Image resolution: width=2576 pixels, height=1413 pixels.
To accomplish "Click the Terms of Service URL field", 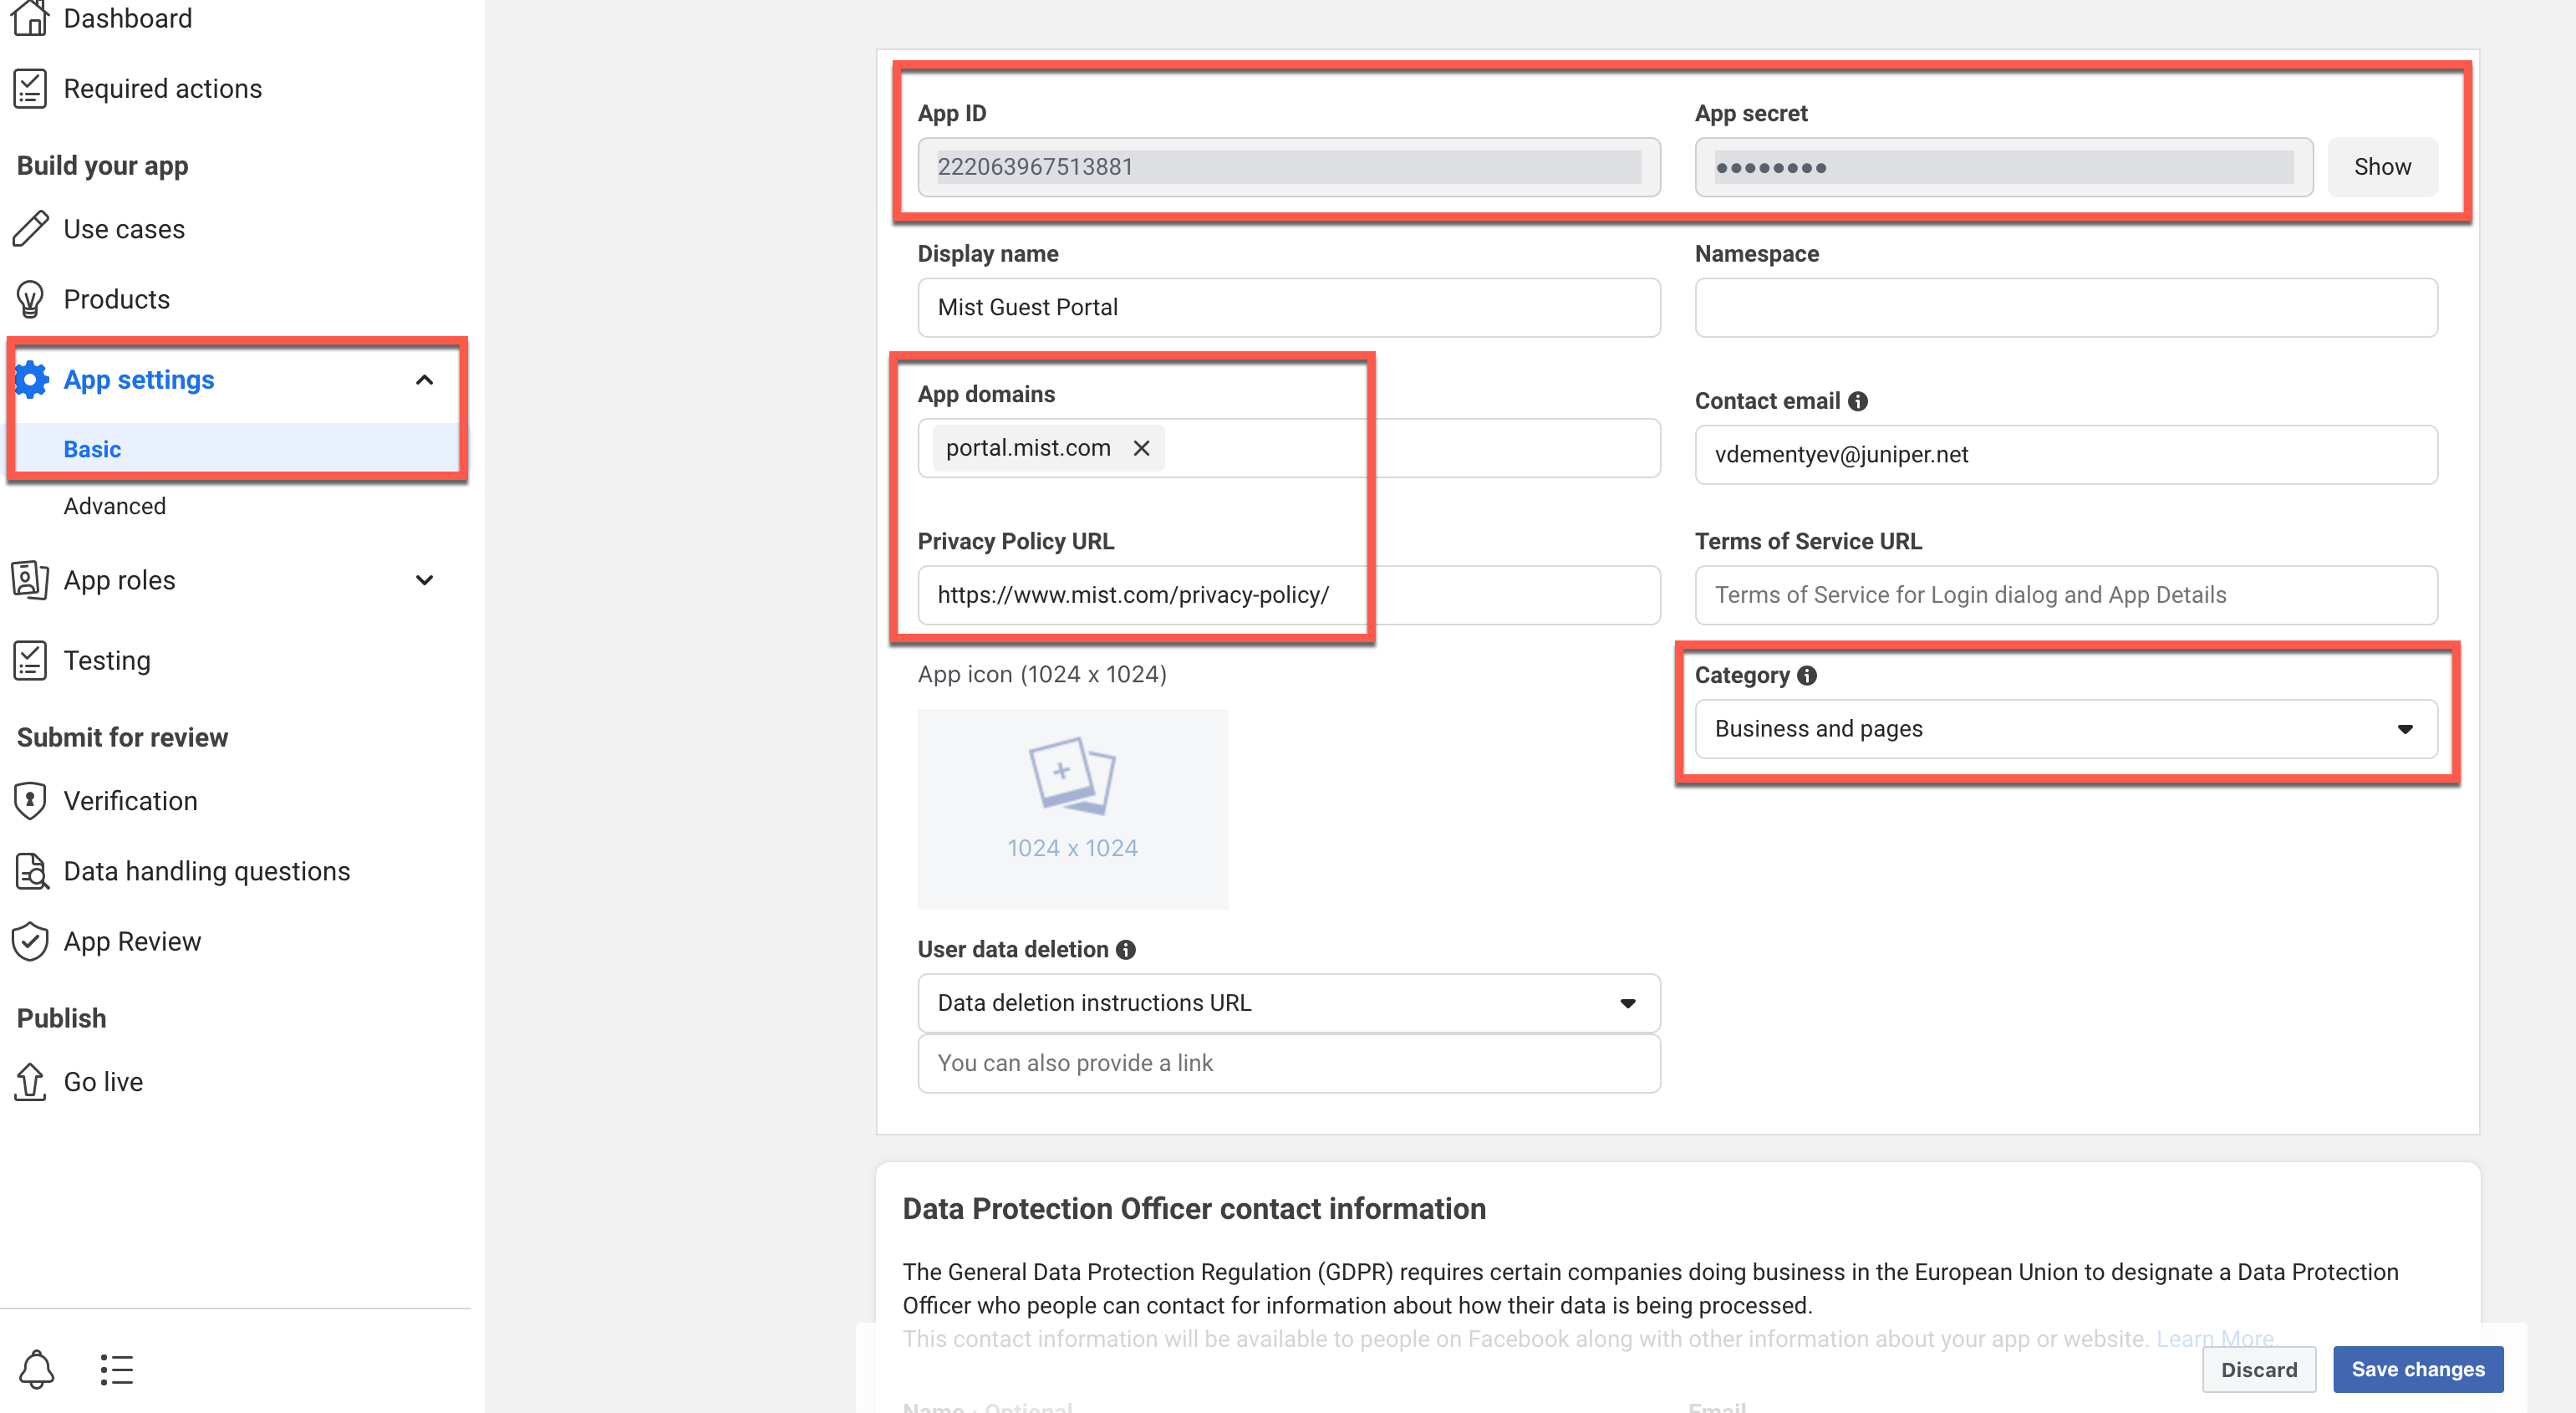I will point(2066,595).
